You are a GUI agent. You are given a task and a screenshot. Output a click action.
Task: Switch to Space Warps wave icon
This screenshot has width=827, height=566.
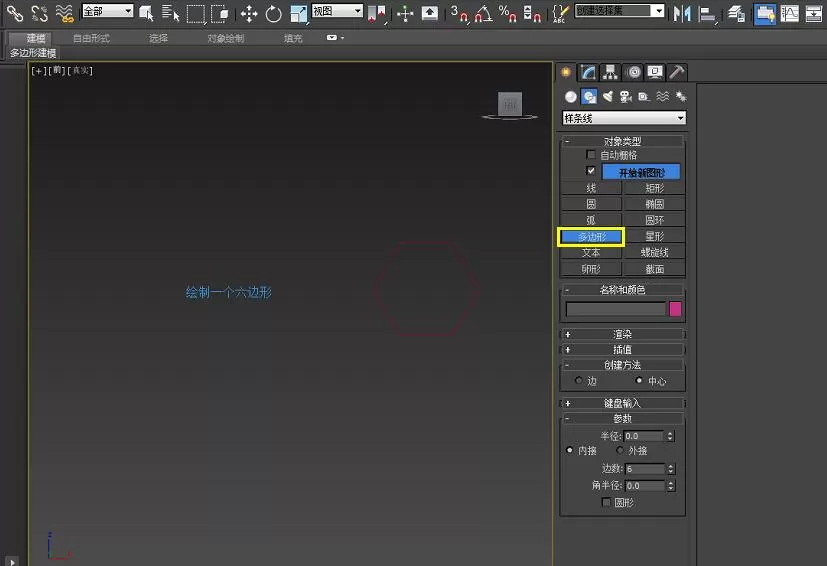pos(662,97)
